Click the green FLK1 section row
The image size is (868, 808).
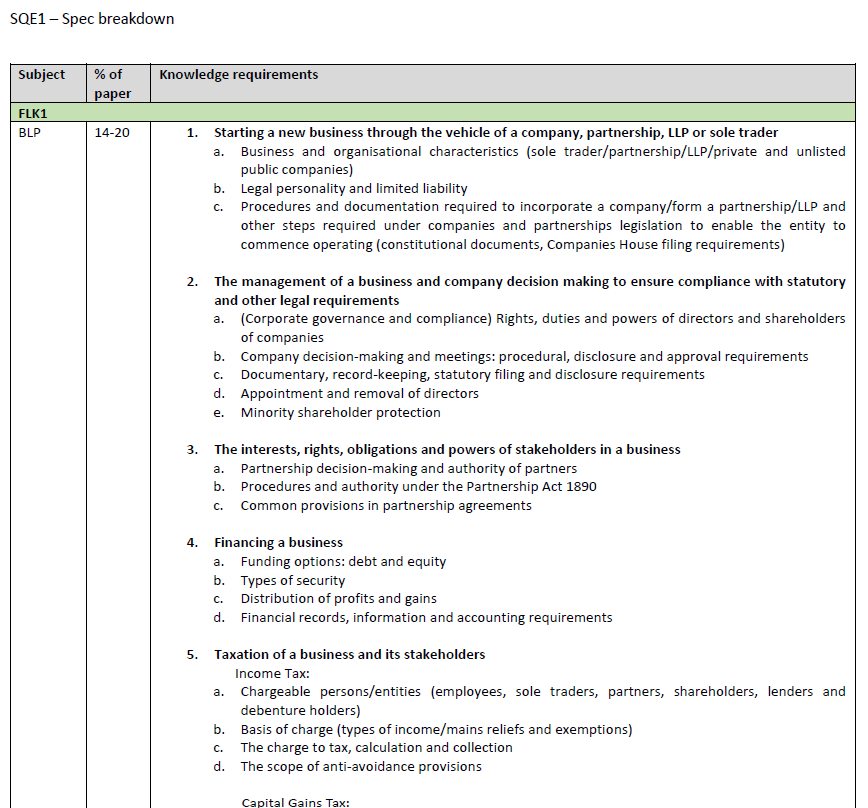433,113
